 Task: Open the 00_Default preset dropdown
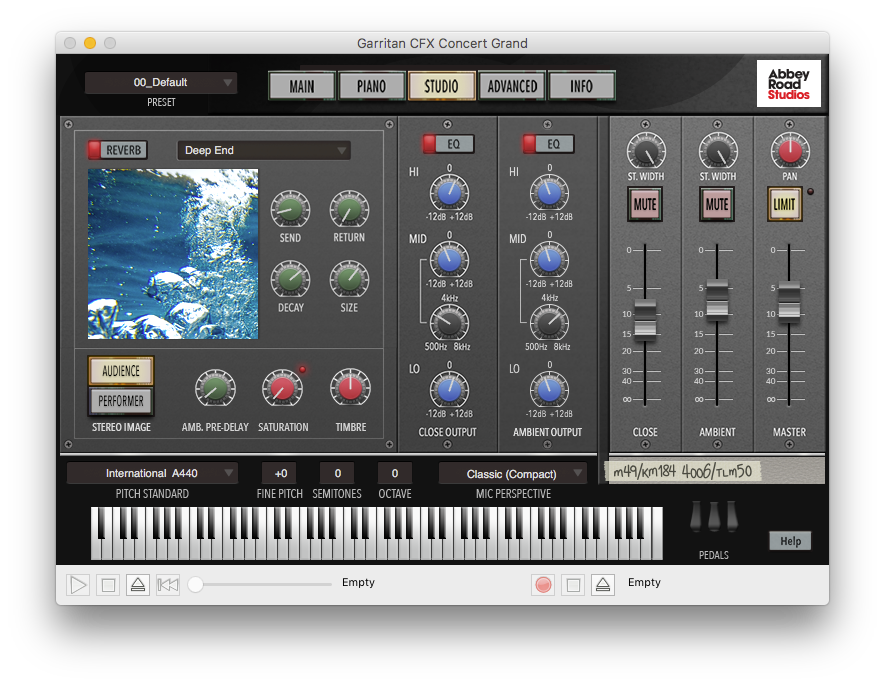(161, 82)
